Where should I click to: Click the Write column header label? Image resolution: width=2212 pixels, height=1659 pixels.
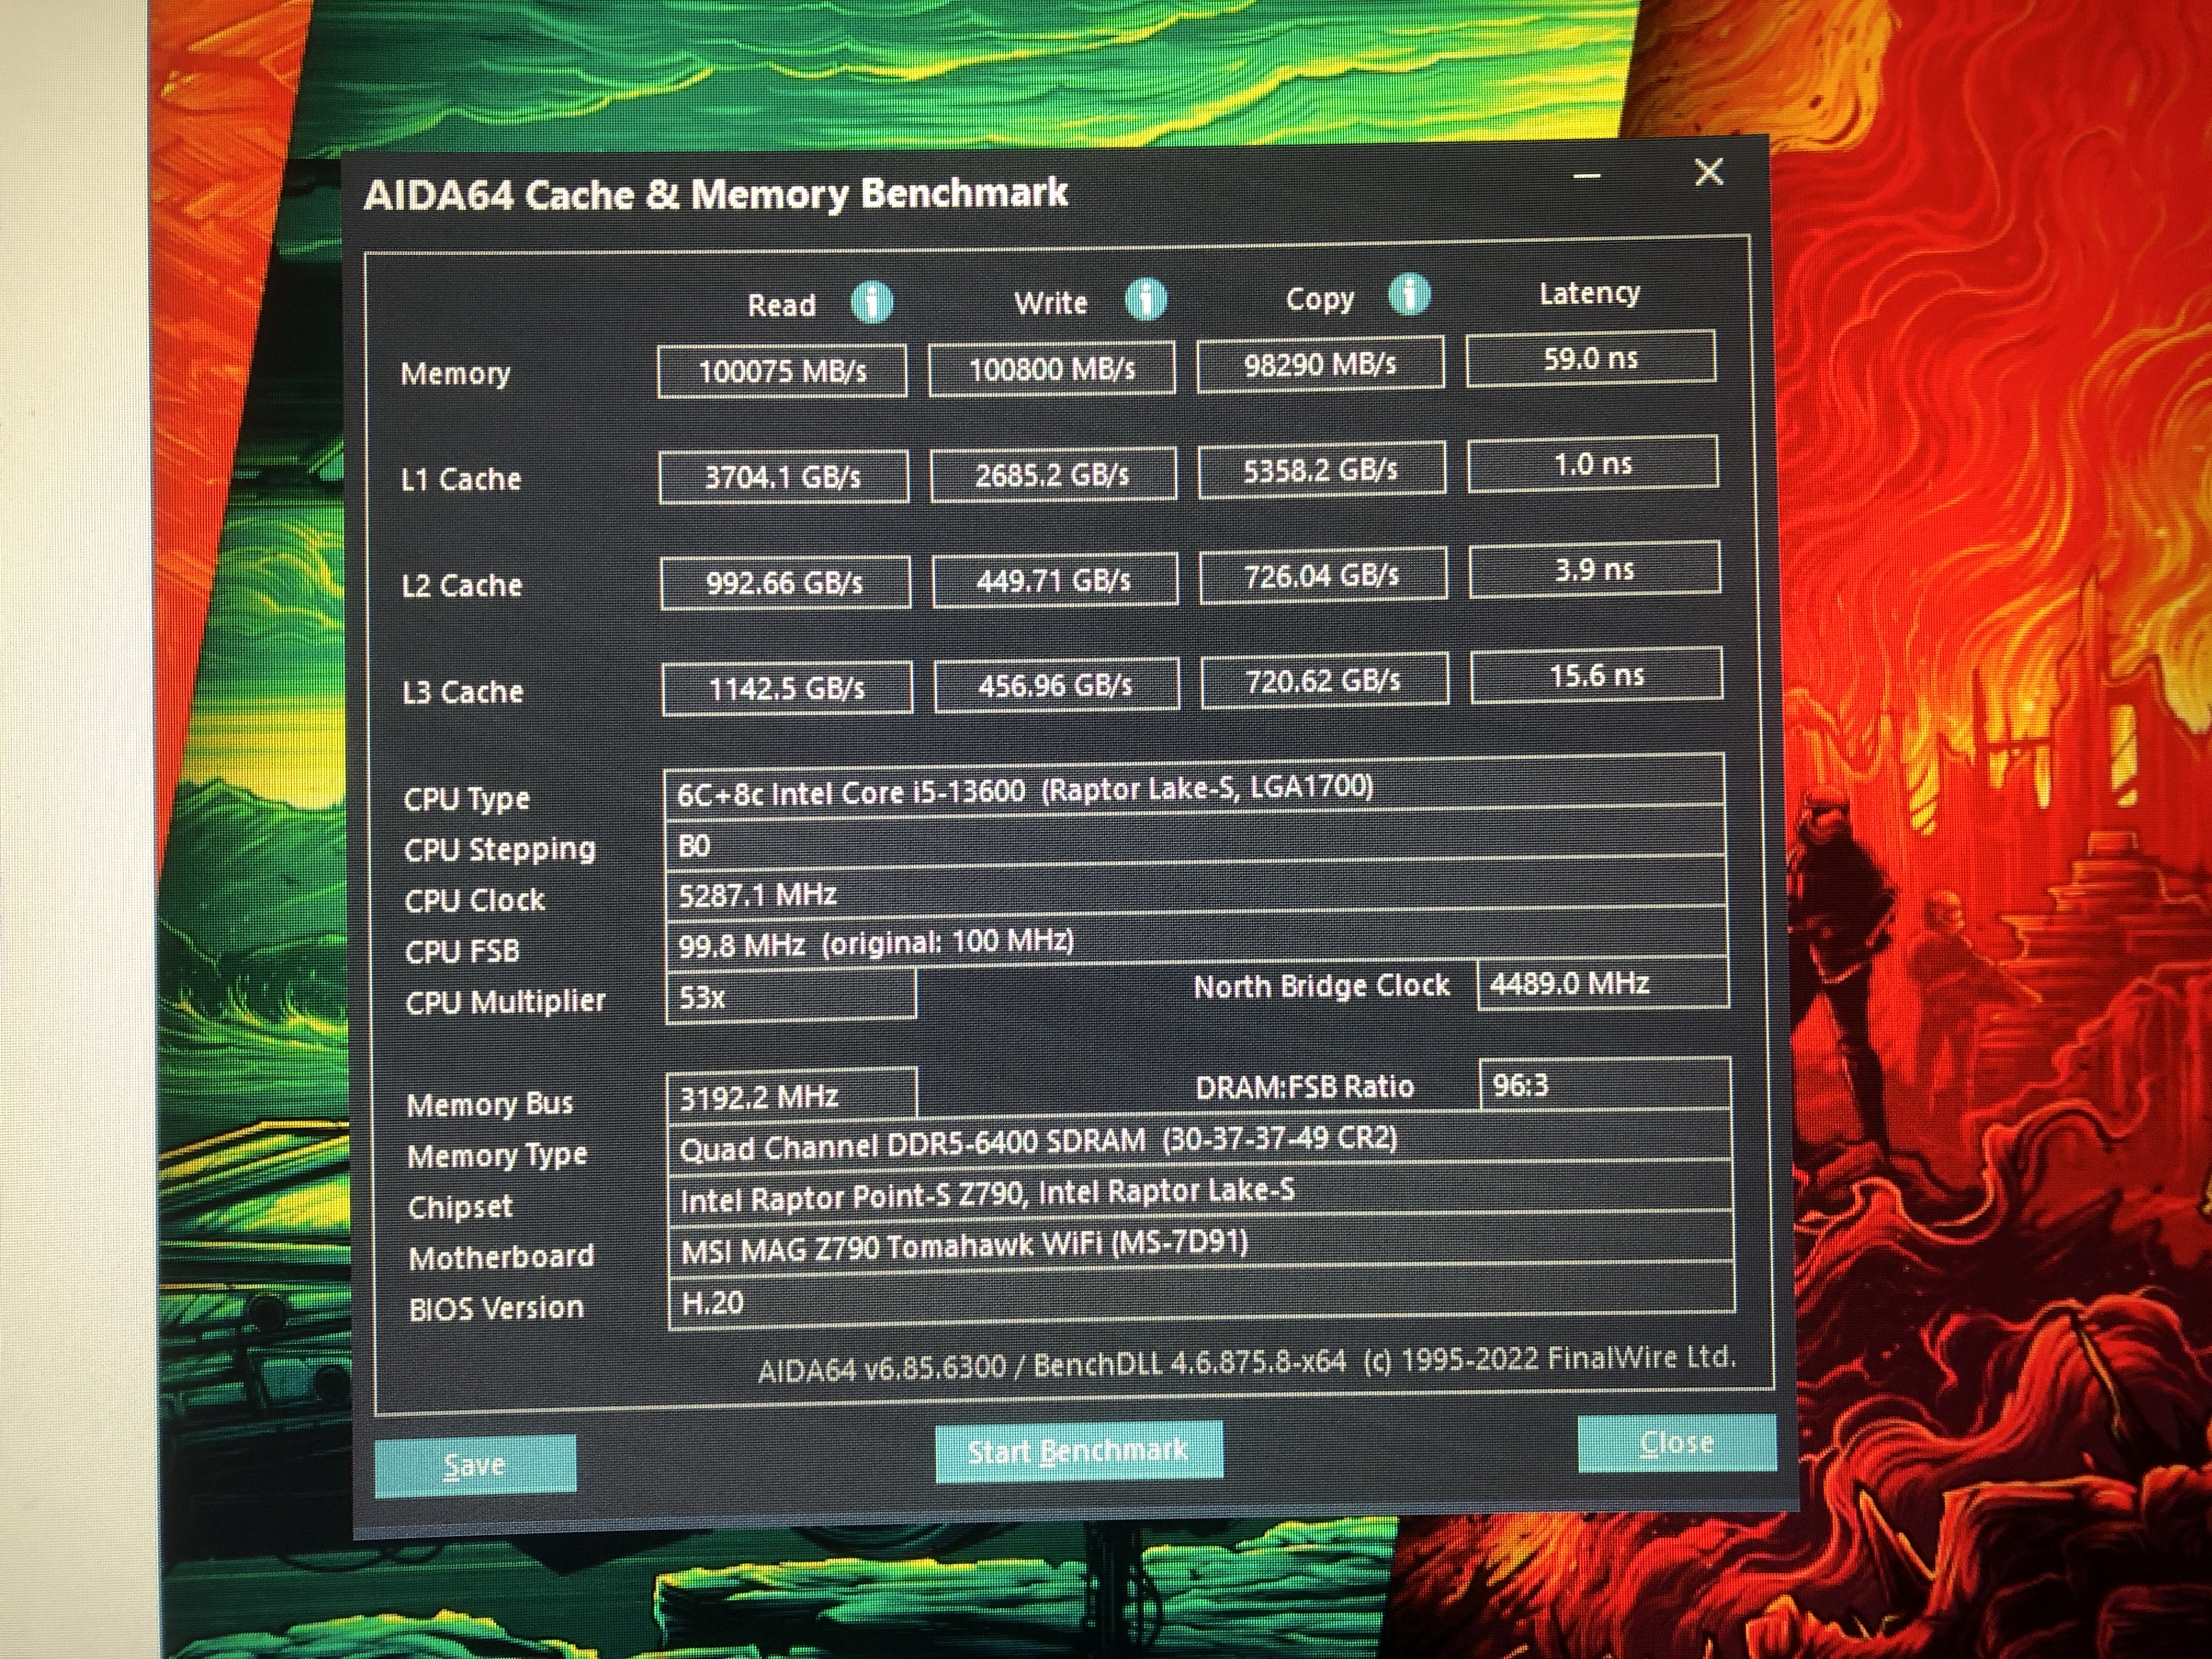click(1051, 302)
